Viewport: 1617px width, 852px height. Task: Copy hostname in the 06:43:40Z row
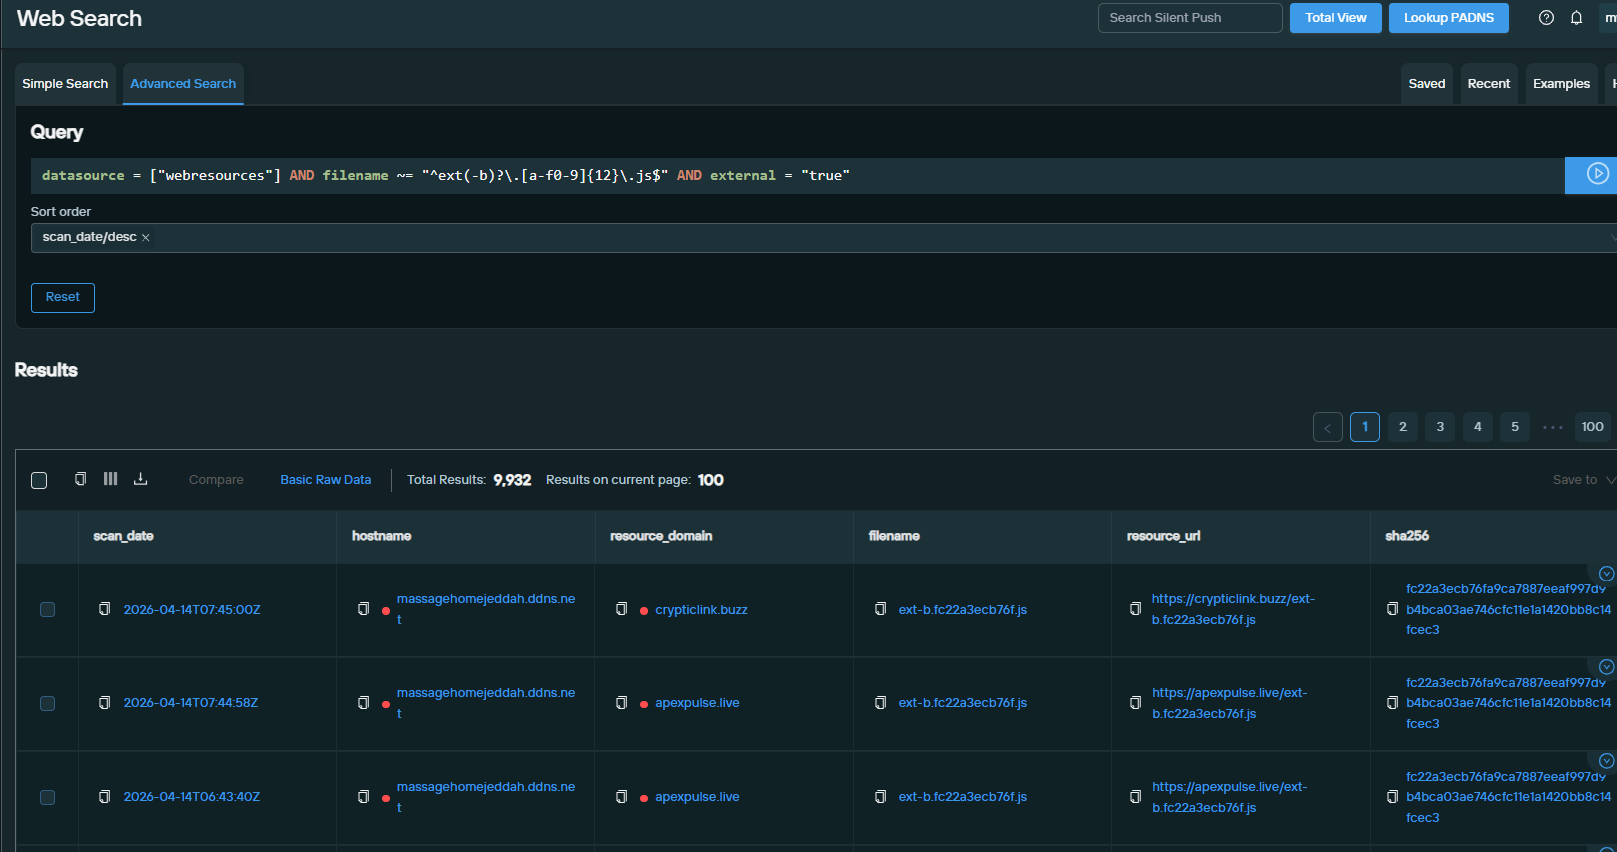pyautogui.click(x=363, y=797)
